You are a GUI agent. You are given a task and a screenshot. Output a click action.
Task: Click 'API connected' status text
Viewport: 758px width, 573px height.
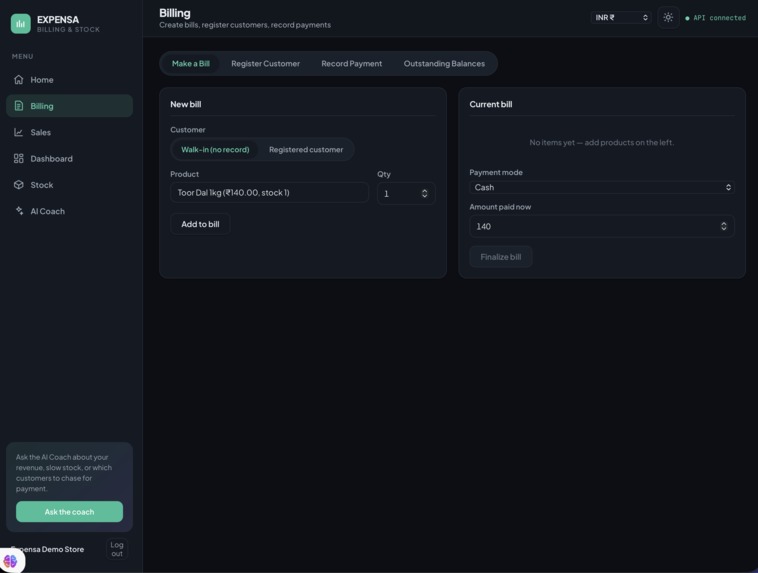pos(719,18)
